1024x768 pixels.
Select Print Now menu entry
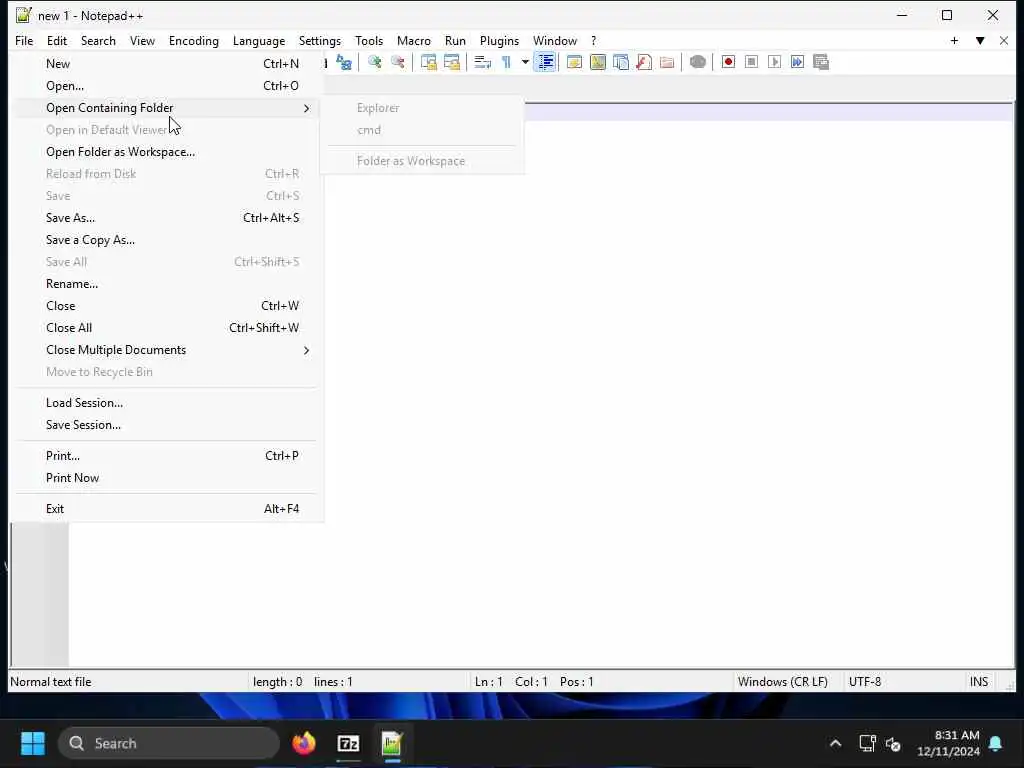pos(167,477)
